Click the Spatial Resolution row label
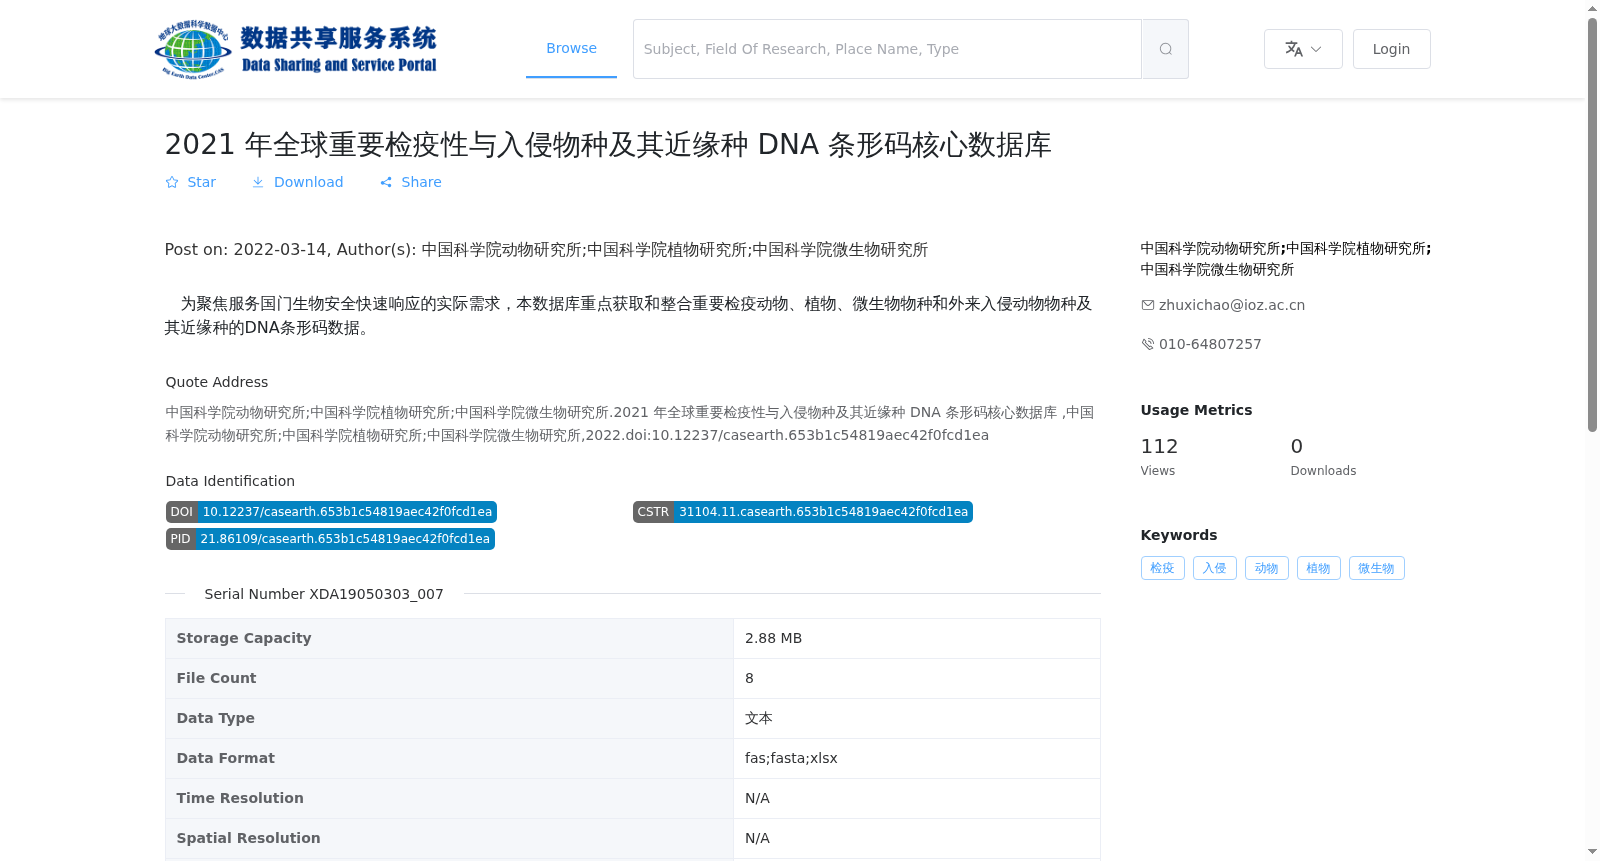 (x=248, y=838)
